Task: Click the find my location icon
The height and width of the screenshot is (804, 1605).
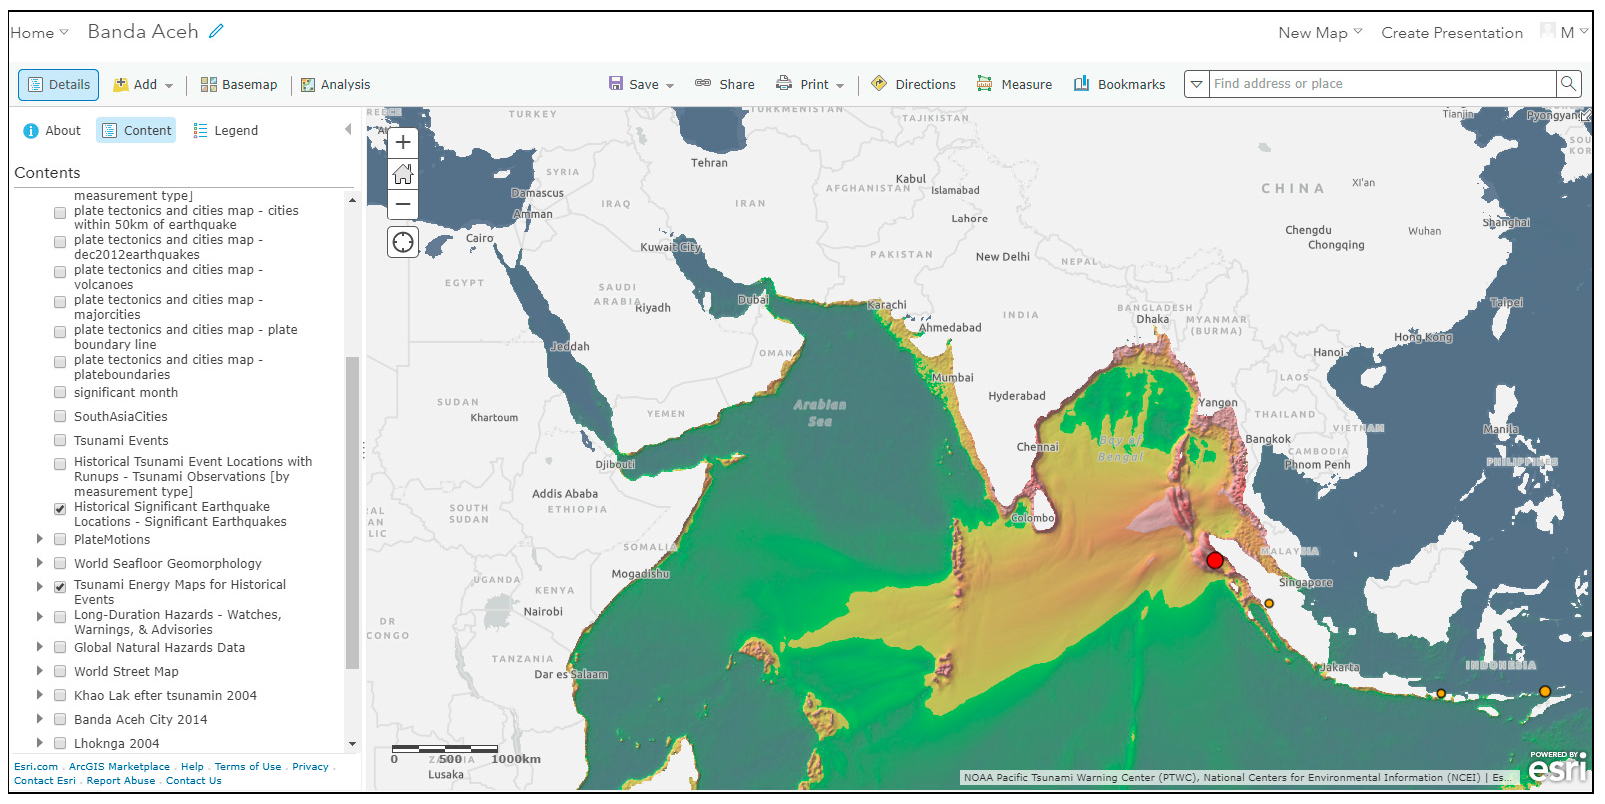Action: [x=403, y=242]
